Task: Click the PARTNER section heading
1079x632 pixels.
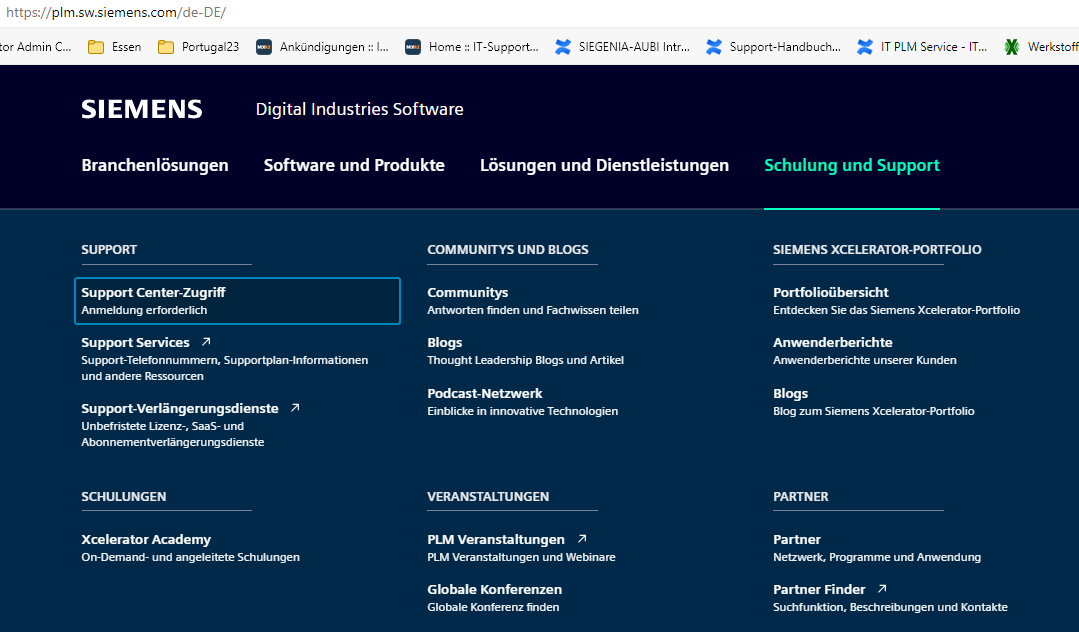Action: [800, 496]
